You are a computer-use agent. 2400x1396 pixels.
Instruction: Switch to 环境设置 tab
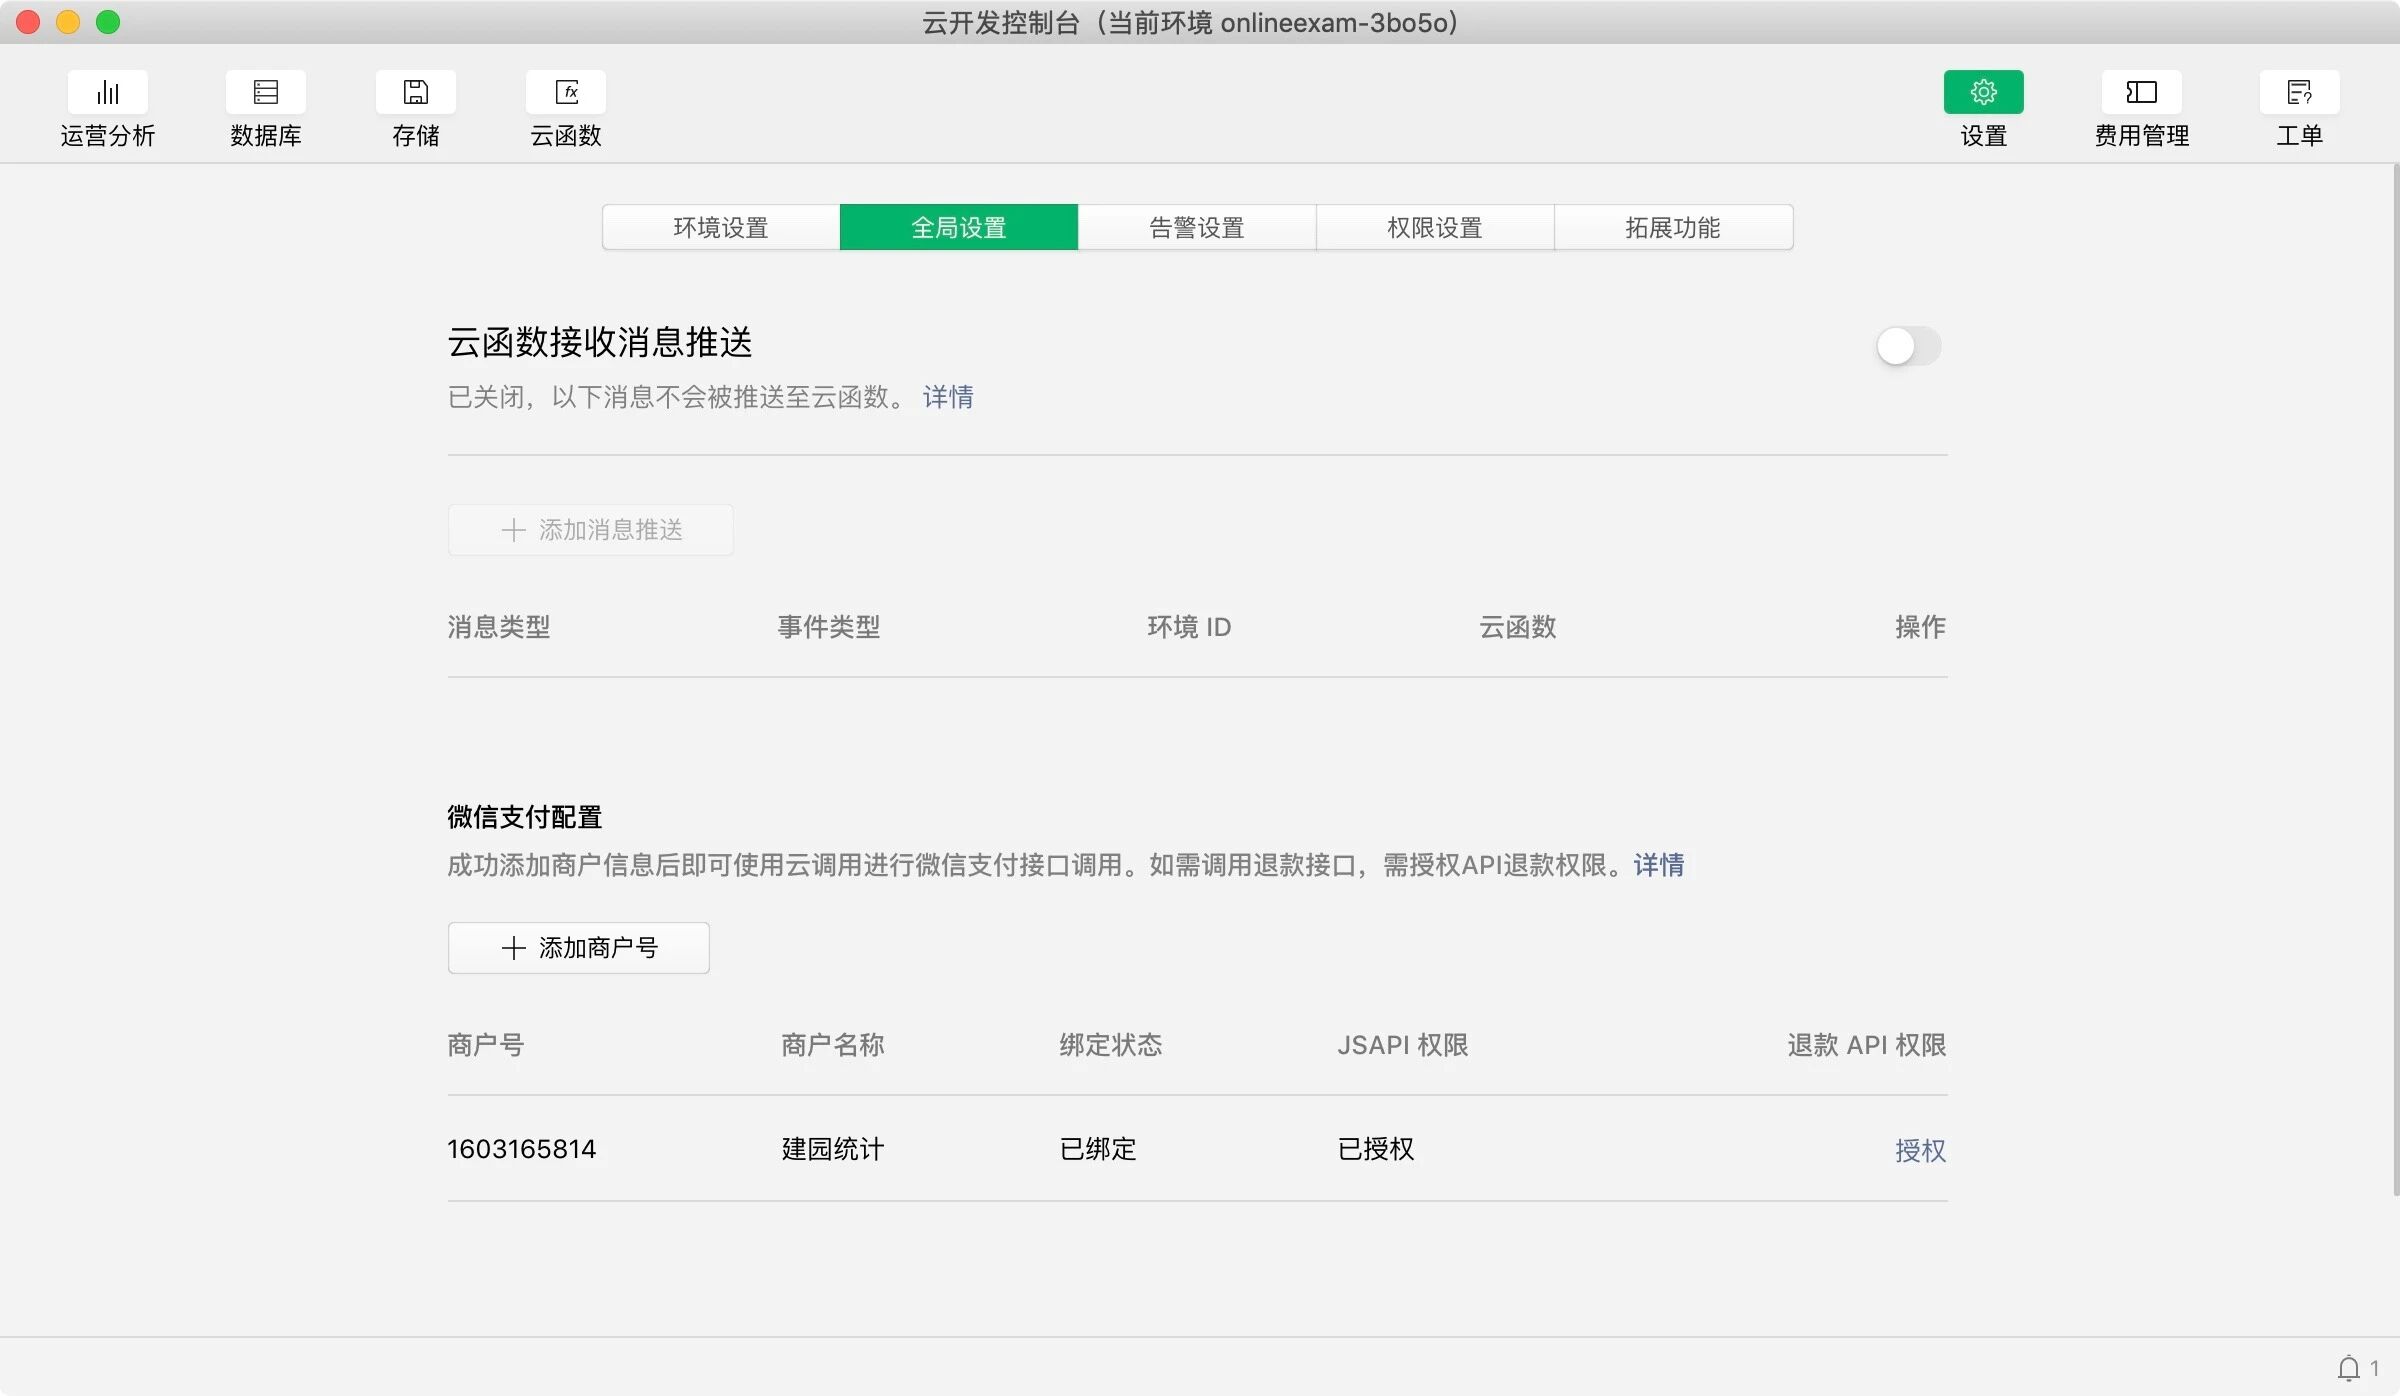click(720, 228)
